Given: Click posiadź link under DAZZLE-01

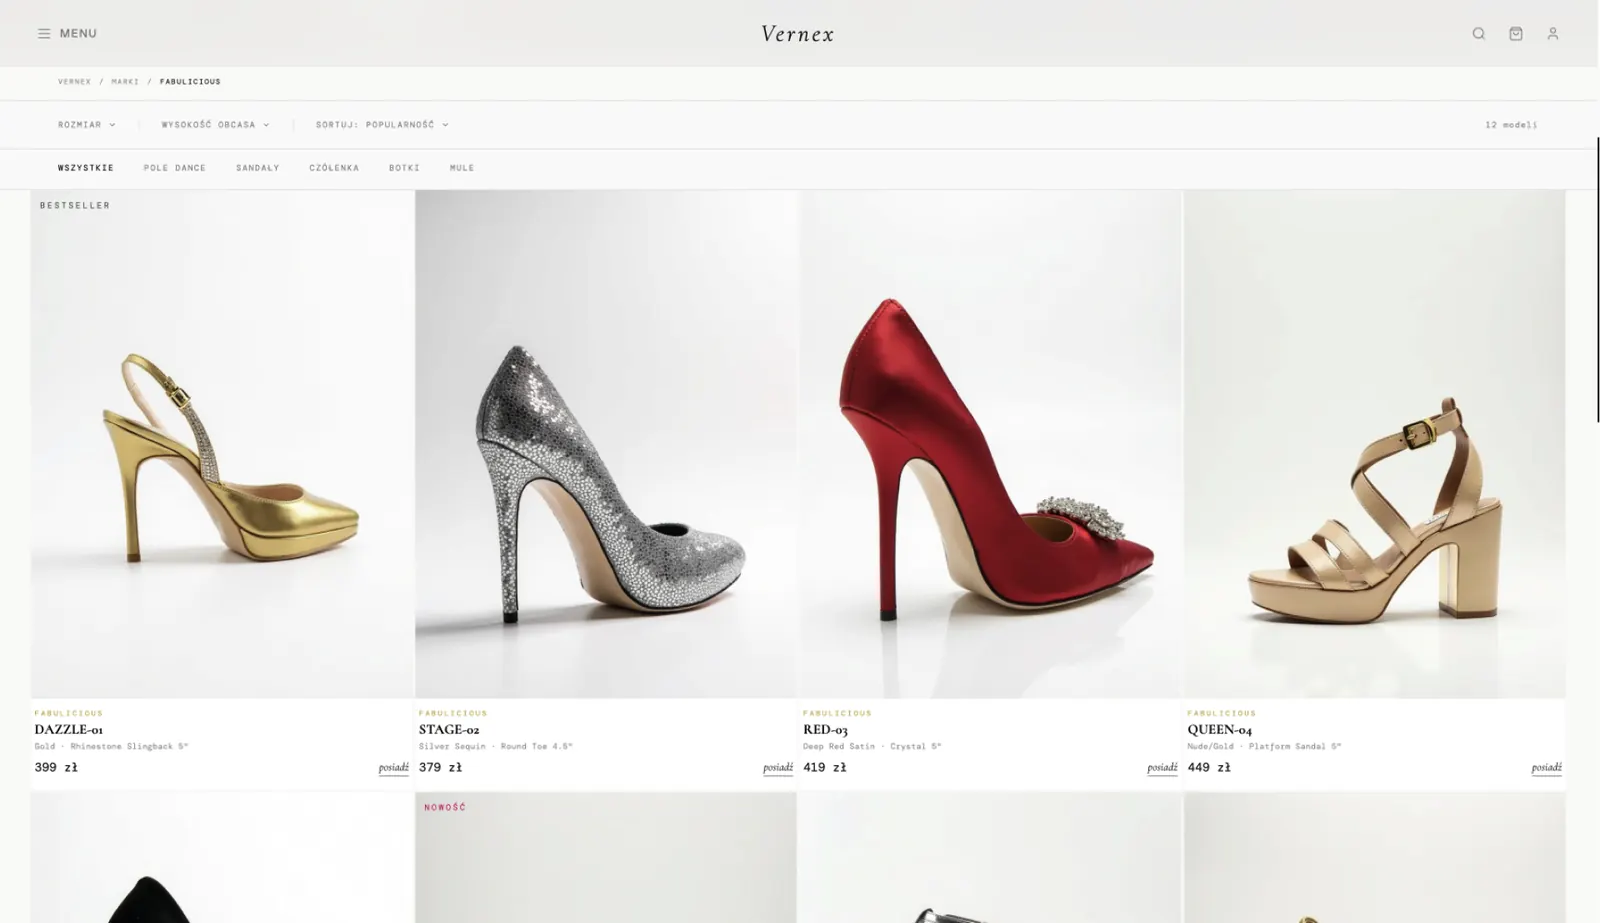Looking at the screenshot, I should (x=394, y=768).
